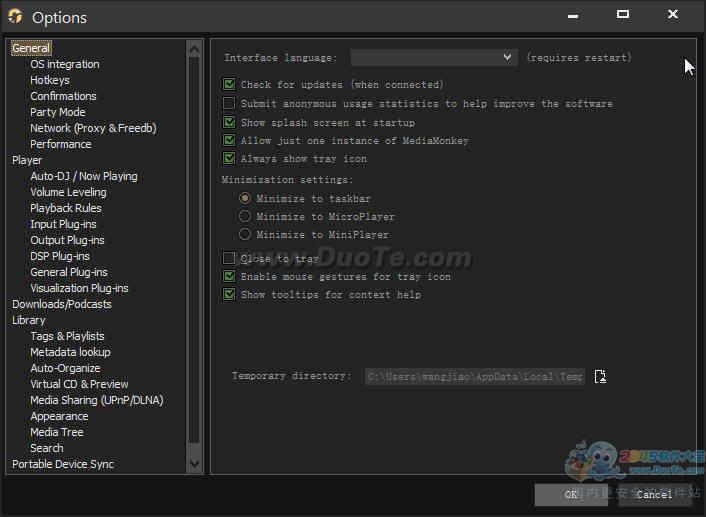Select Downloads/Podcasts category

point(62,304)
